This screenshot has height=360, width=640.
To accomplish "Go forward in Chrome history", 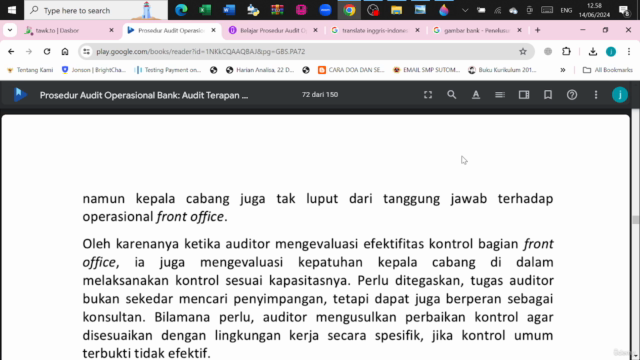I will click(29, 51).
